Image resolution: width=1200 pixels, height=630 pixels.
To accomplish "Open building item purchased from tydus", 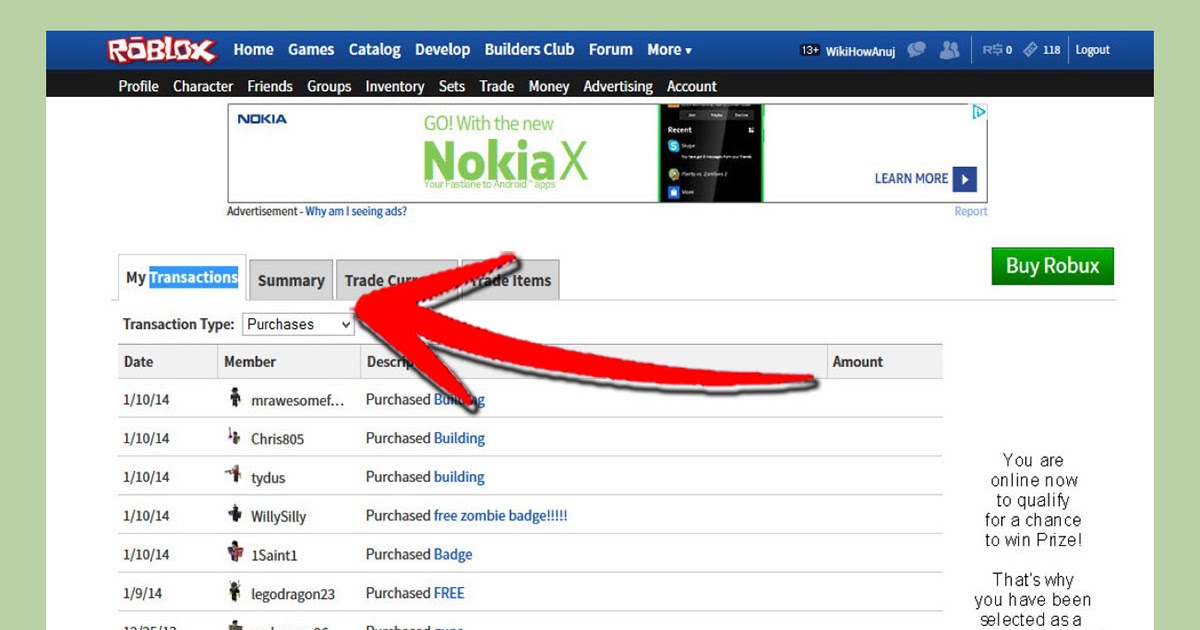I will (459, 477).
